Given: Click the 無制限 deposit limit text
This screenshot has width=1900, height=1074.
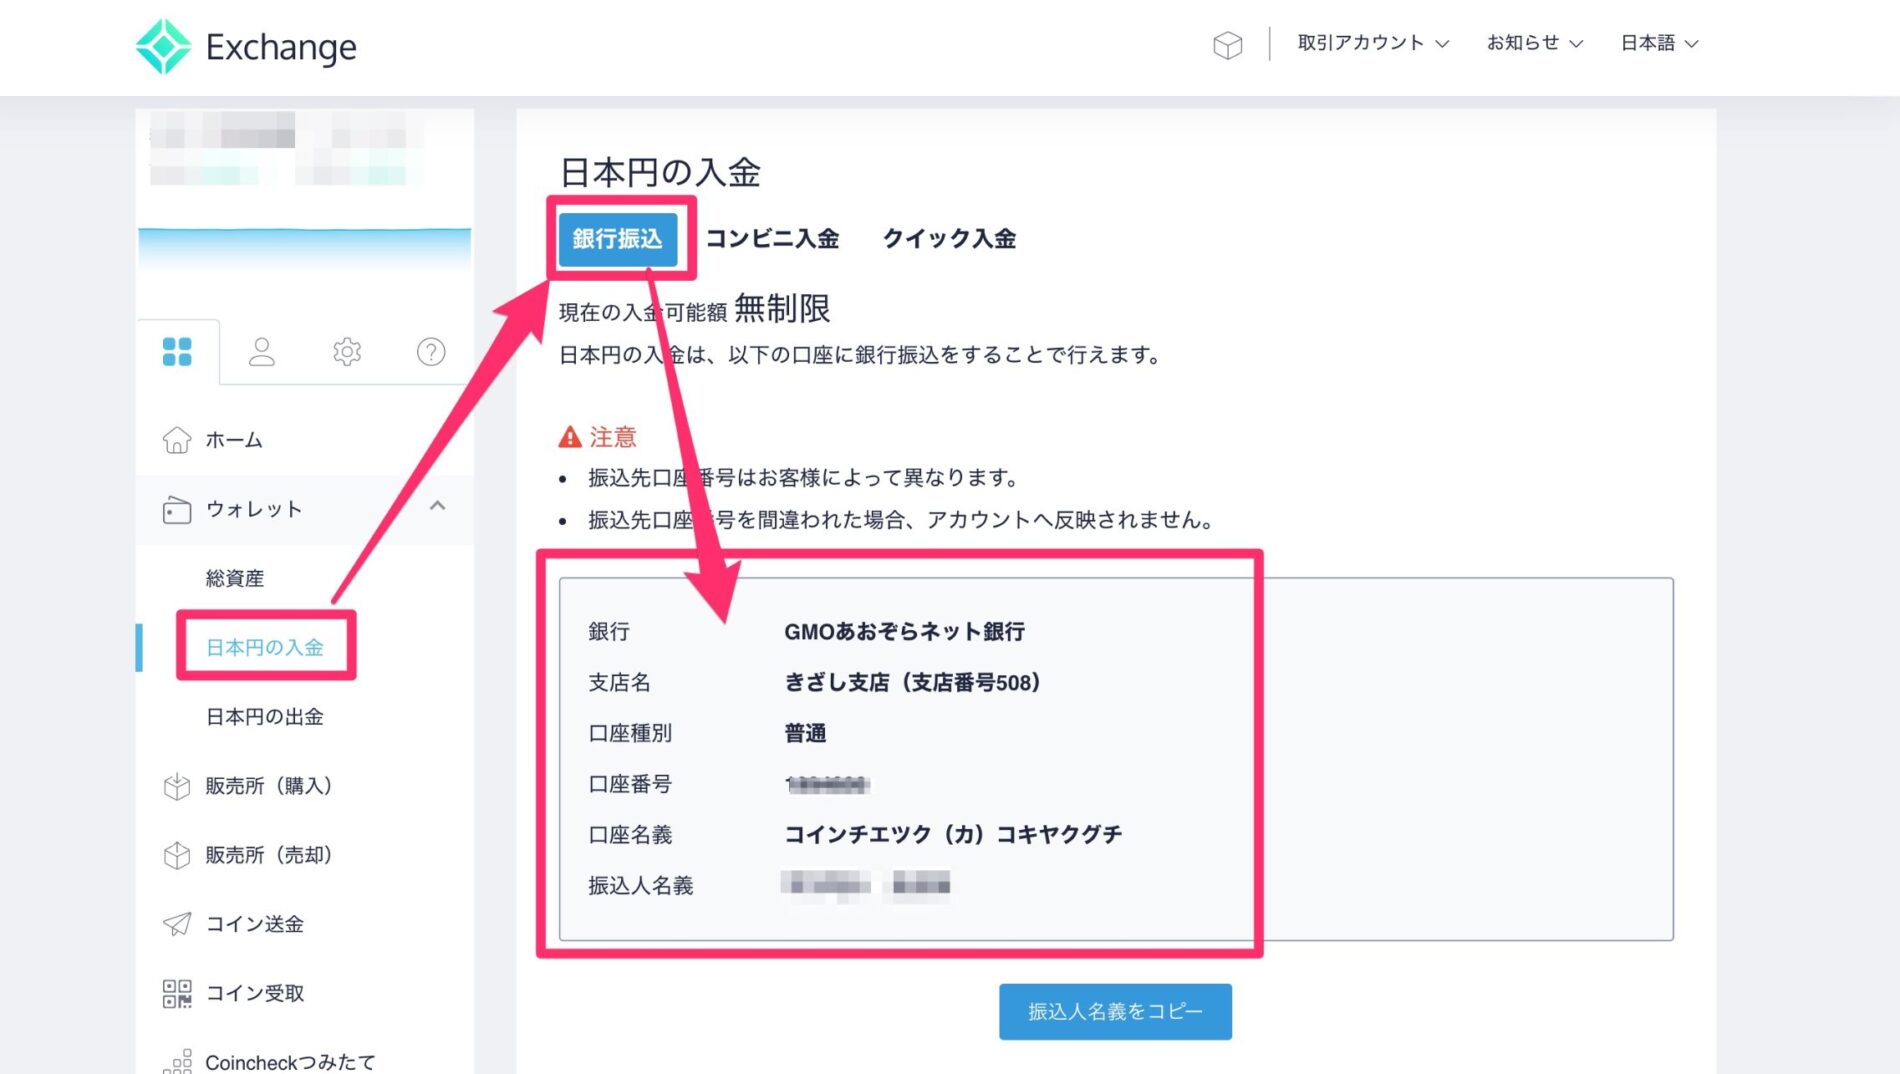Looking at the screenshot, I should tap(782, 309).
